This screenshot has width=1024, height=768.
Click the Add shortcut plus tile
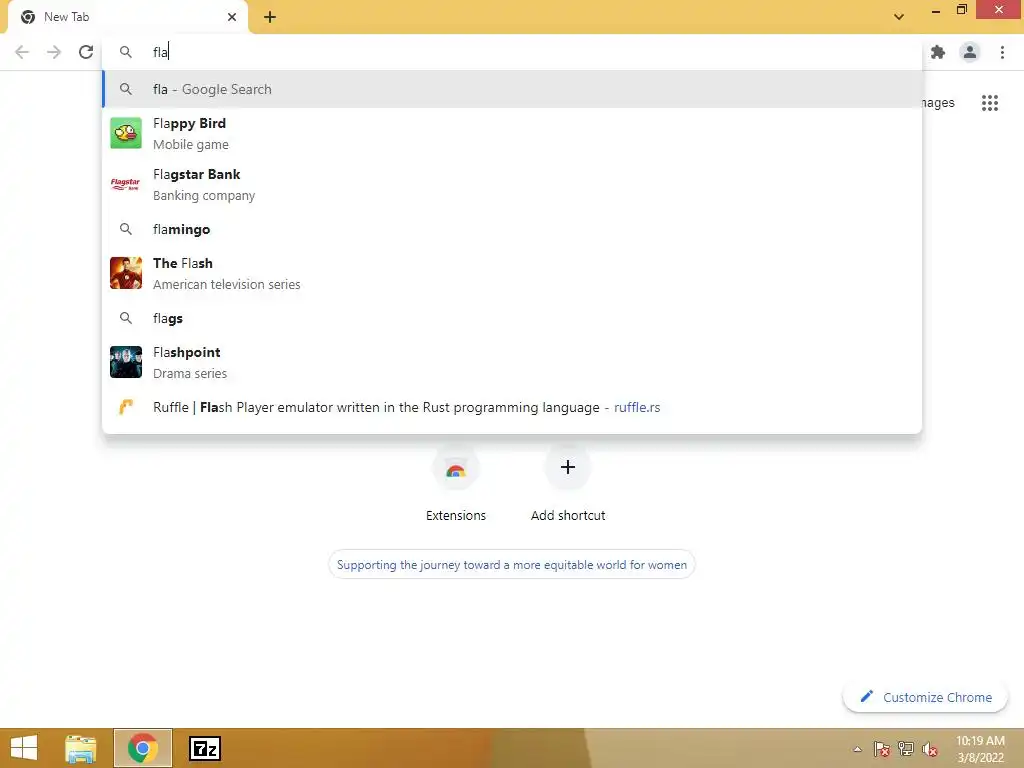(568, 483)
